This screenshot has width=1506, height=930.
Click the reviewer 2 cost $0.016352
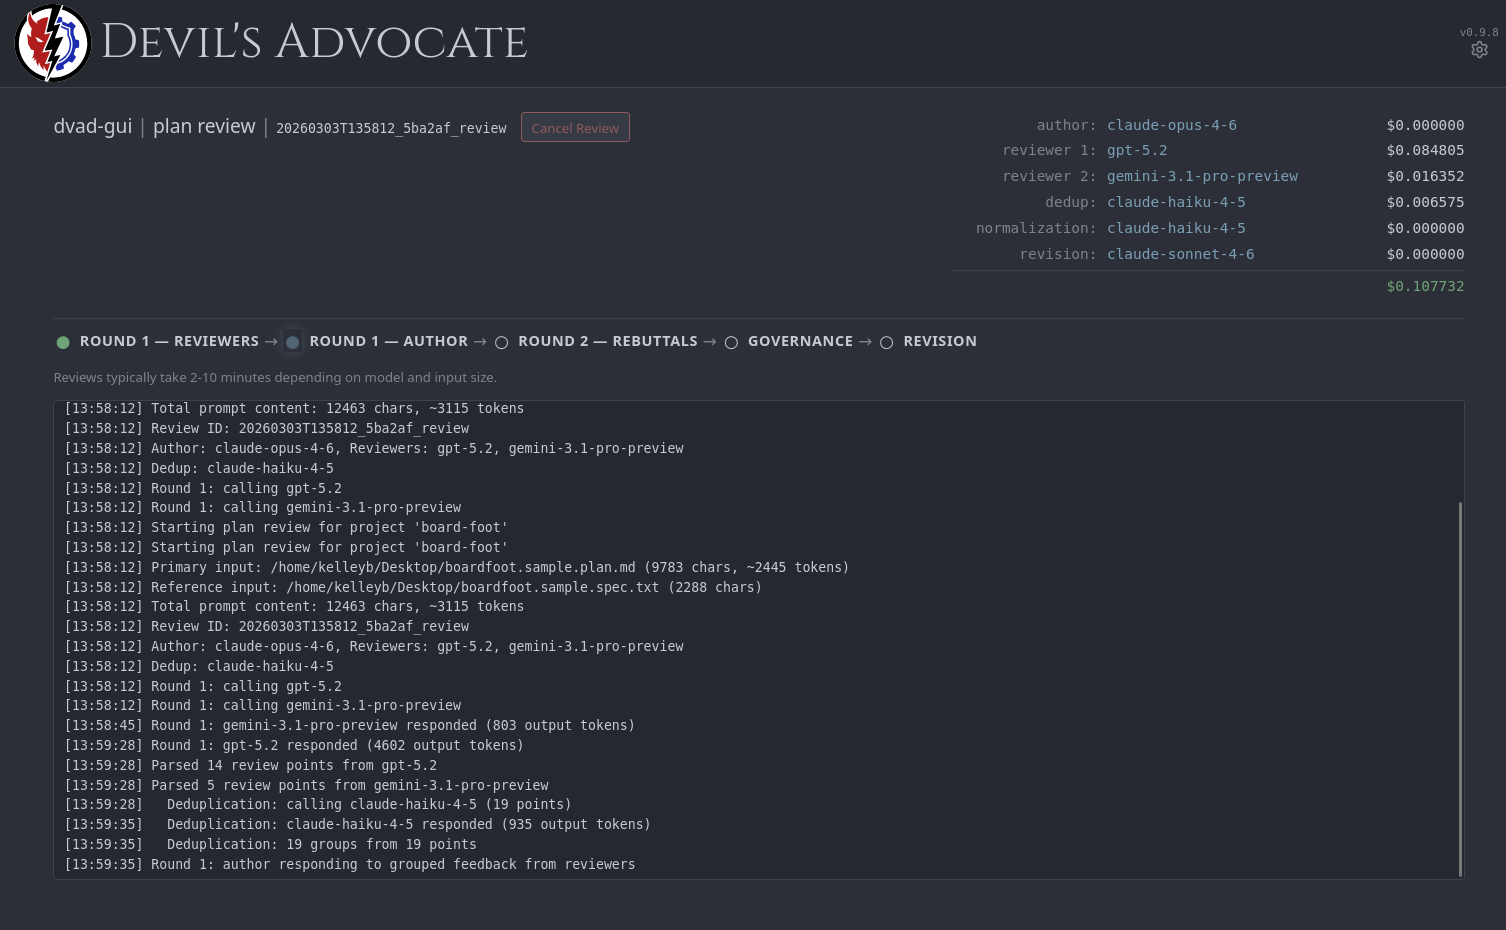[1425, 176]
